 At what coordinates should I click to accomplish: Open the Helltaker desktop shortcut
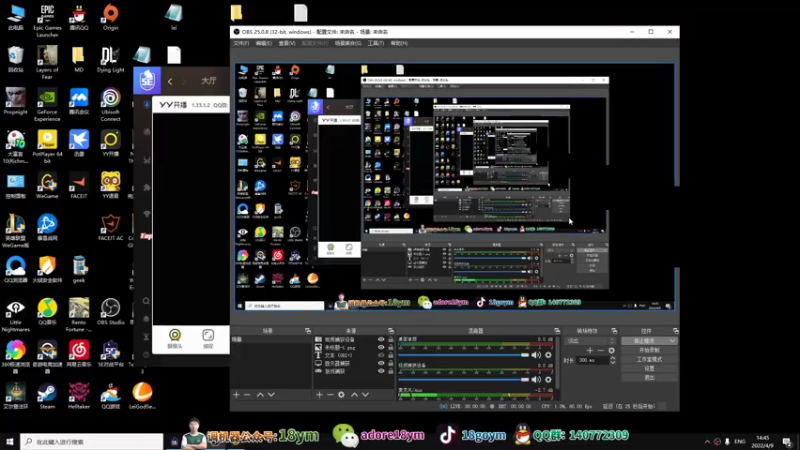(x=79, y=396)
